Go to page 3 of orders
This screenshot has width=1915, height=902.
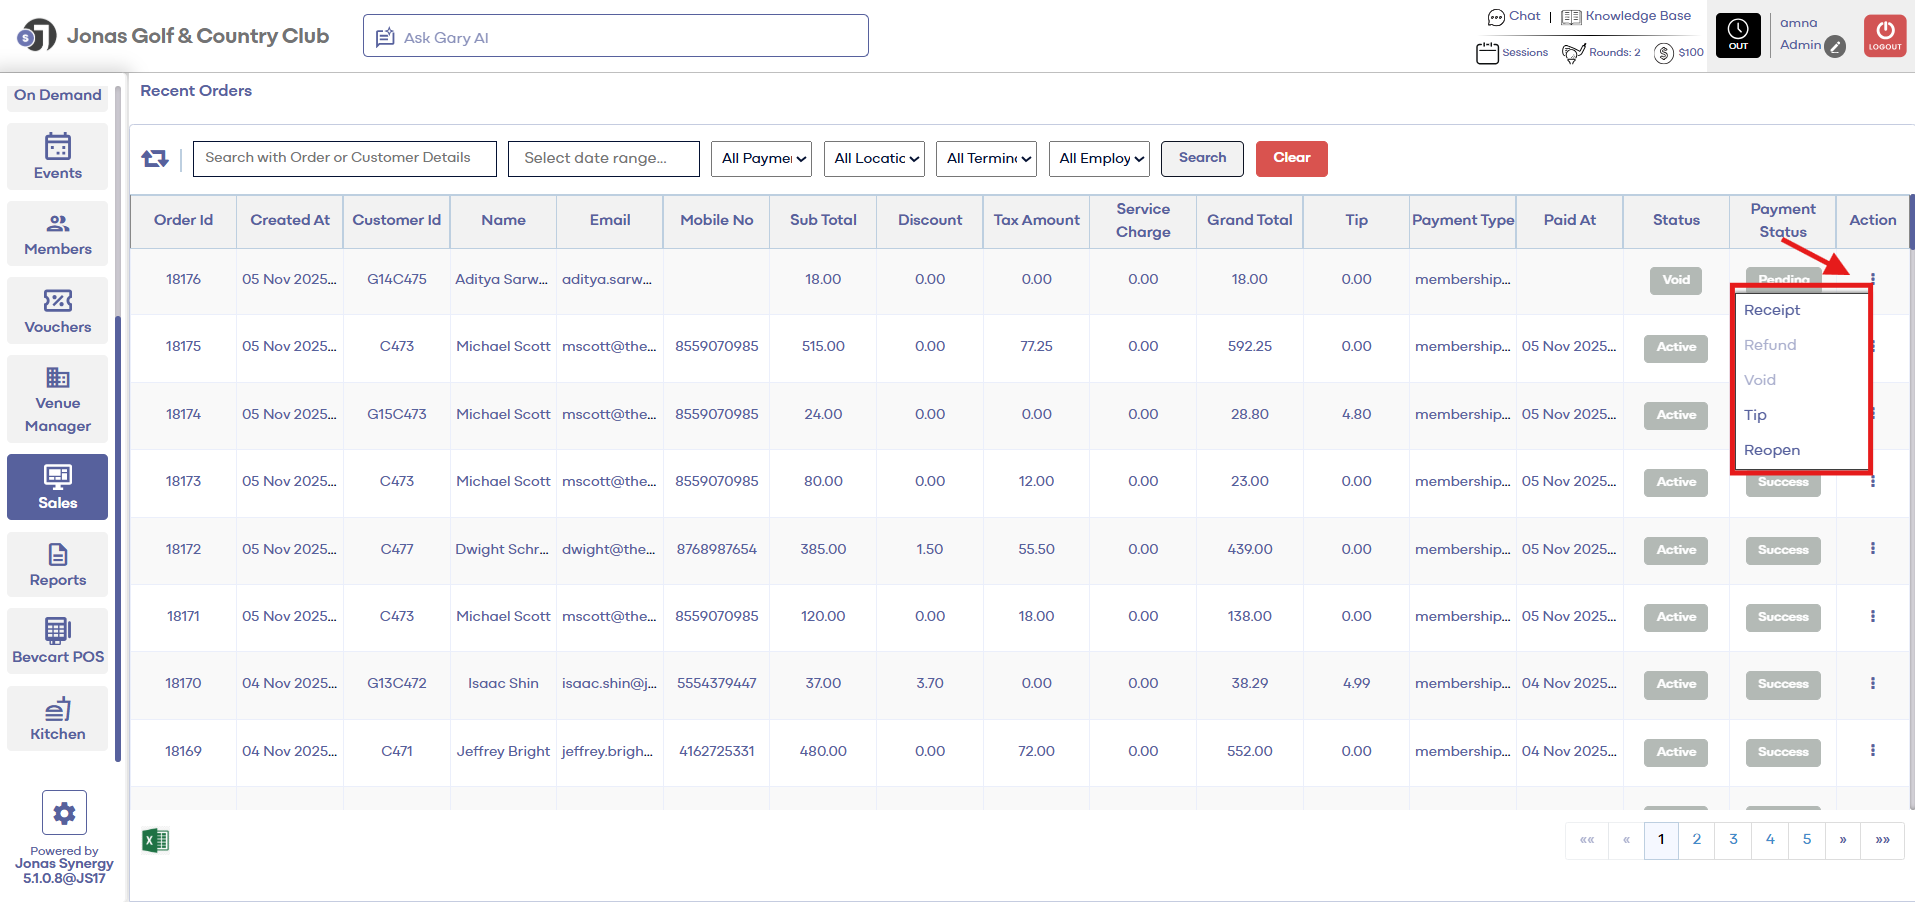[1733, 840]
